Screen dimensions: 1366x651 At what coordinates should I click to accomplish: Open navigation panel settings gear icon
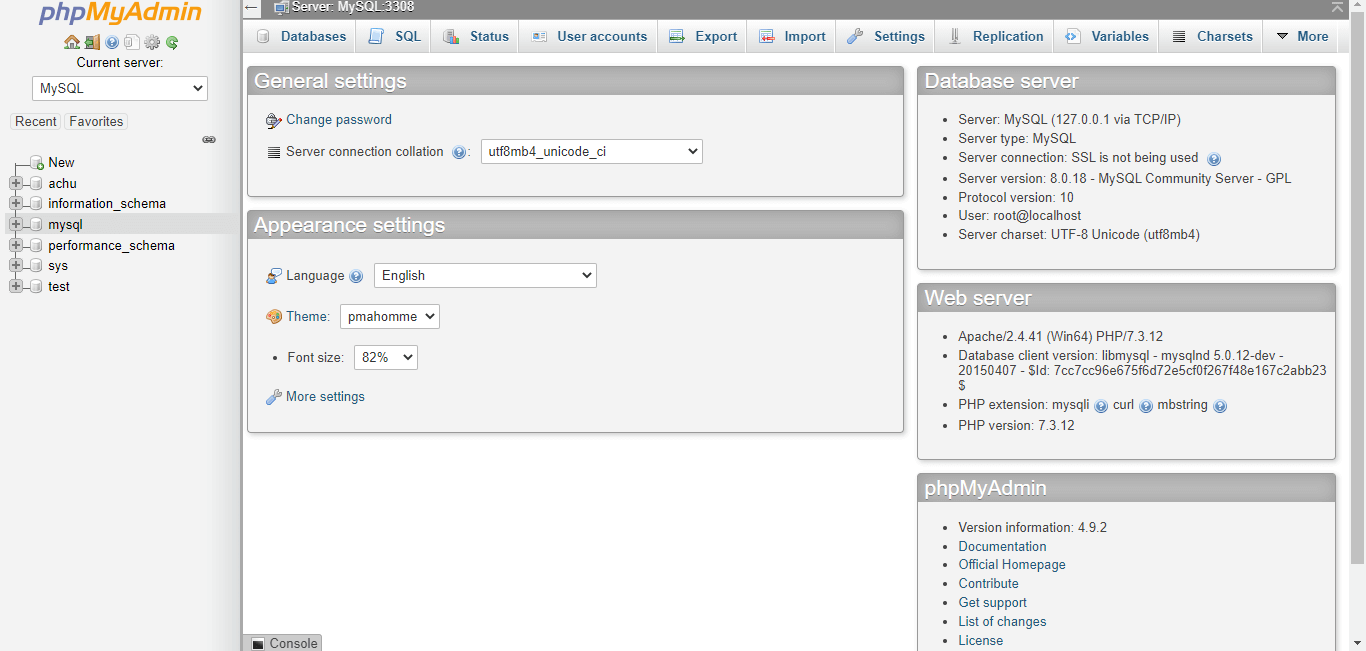(x=152, y=43)
